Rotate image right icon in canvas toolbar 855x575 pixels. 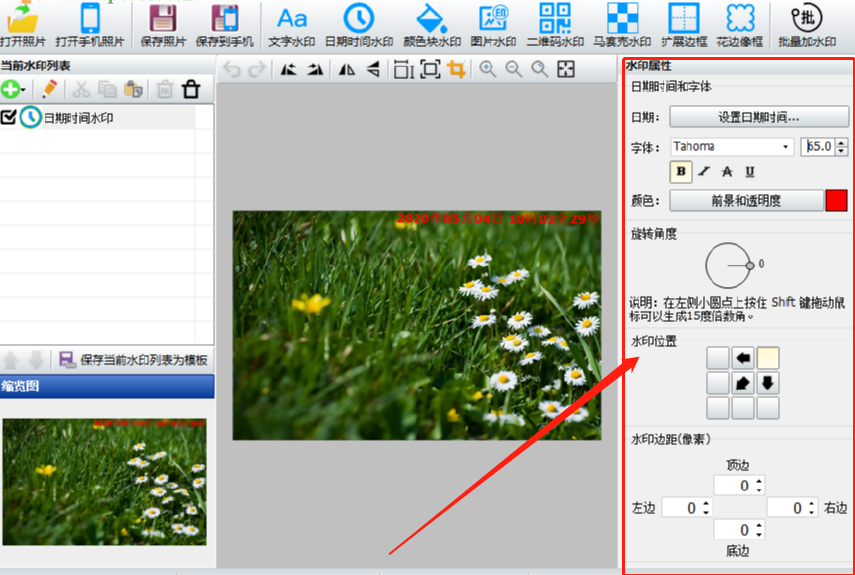tap(315, 69)
